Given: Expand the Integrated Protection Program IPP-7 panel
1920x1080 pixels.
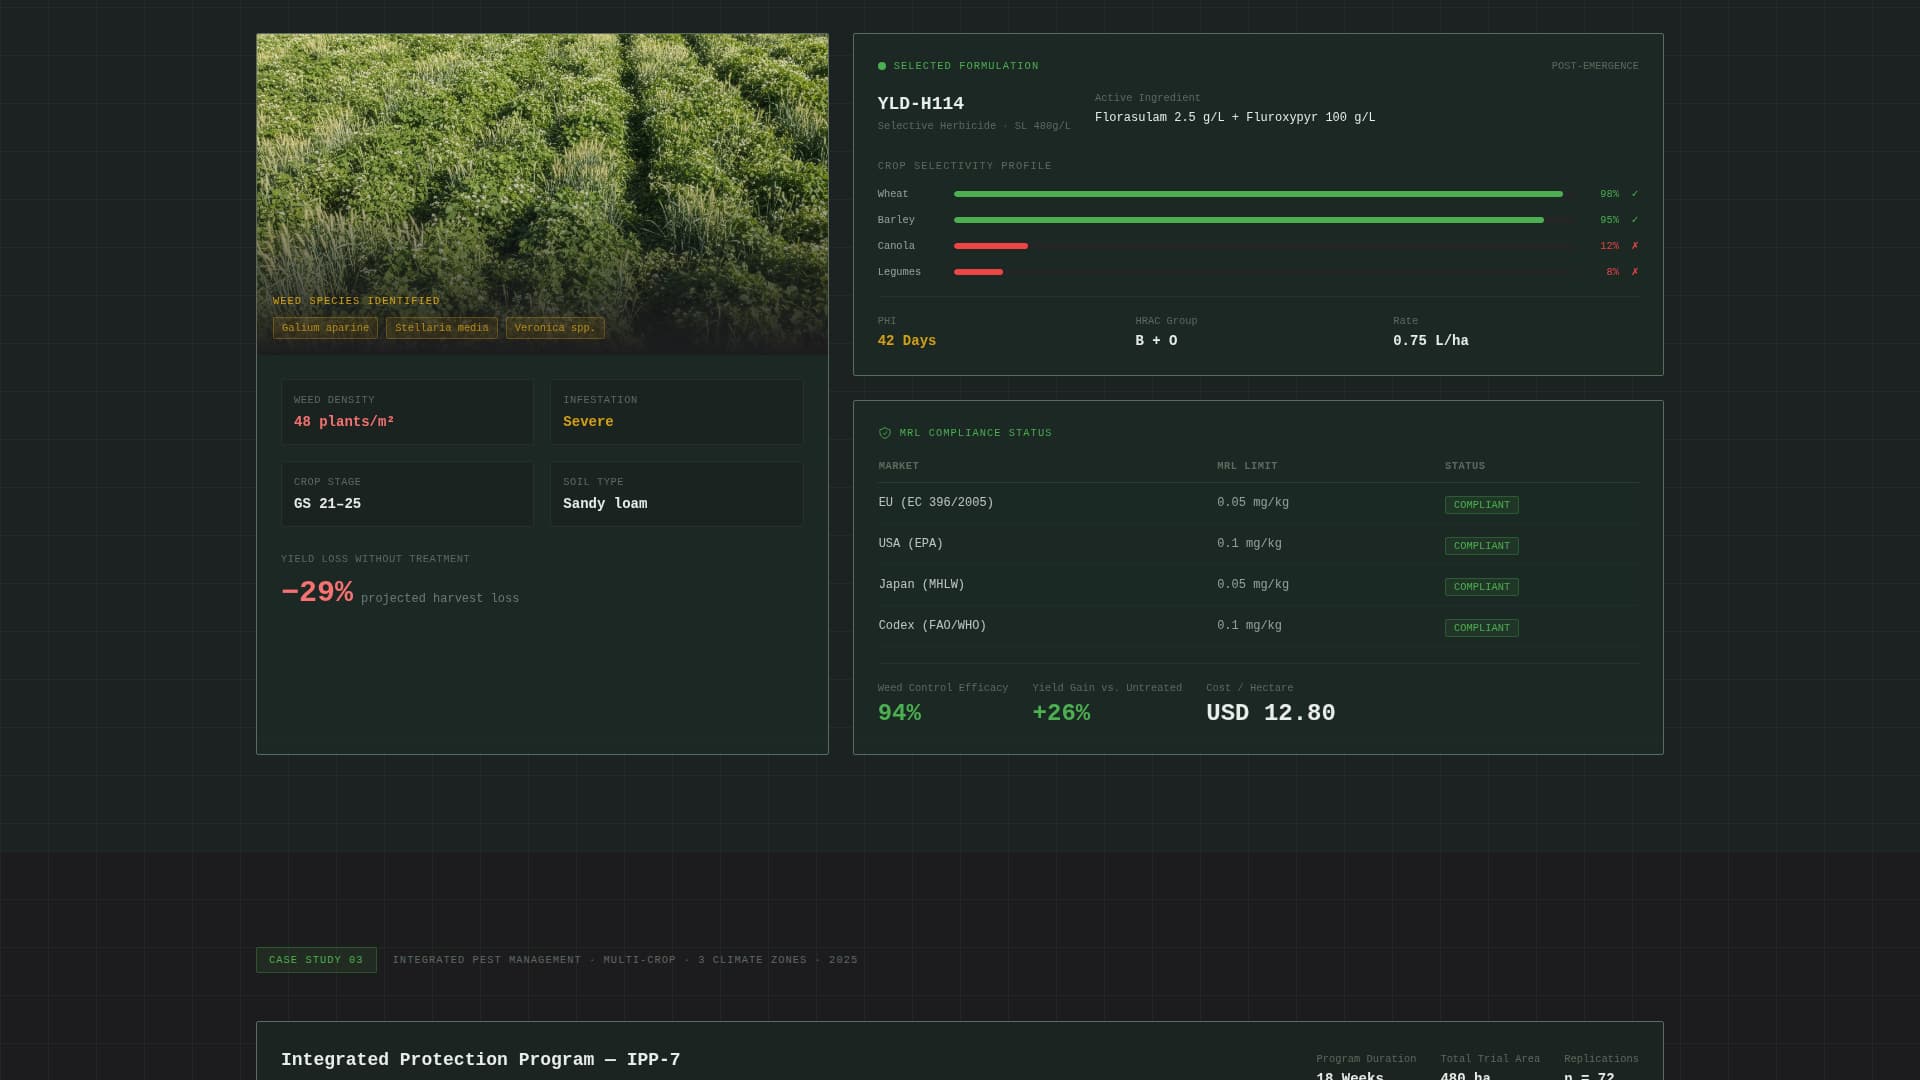Looking at the screenshot, I should (481, 1060).
